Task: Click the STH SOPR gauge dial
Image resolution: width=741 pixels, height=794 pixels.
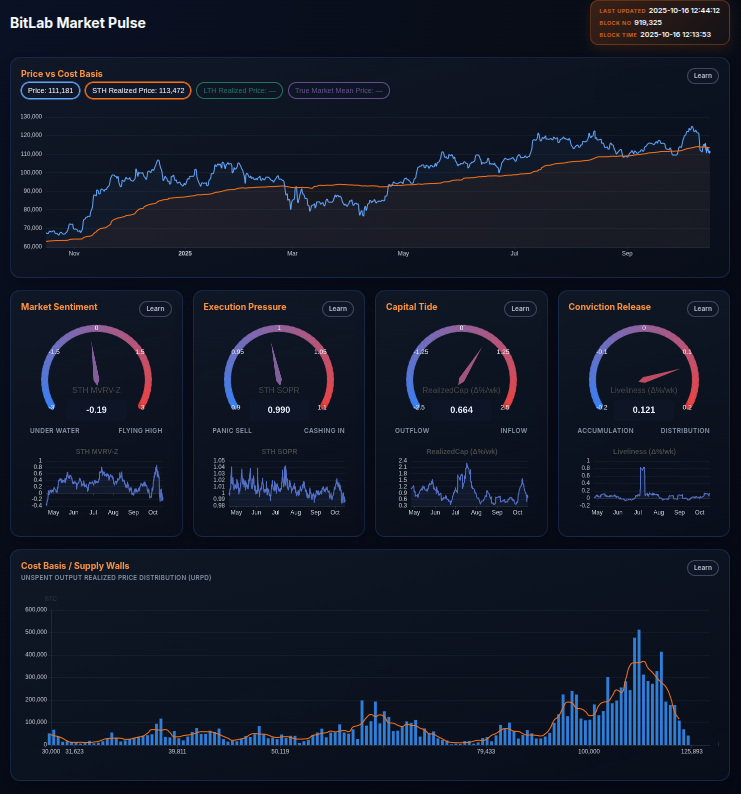Action: pyautogui.click(x=279, y=368)
